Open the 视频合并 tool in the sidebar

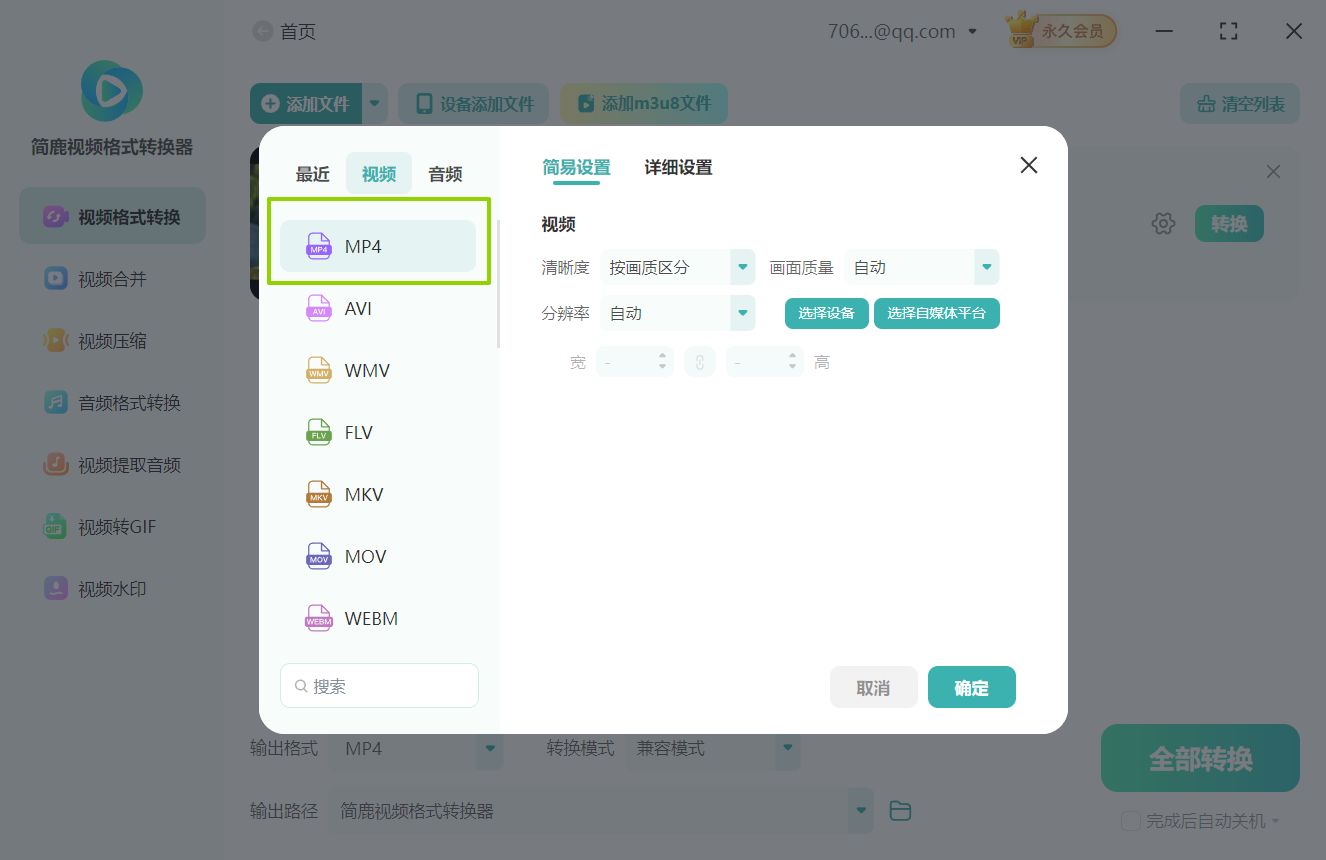coord(112,278)
